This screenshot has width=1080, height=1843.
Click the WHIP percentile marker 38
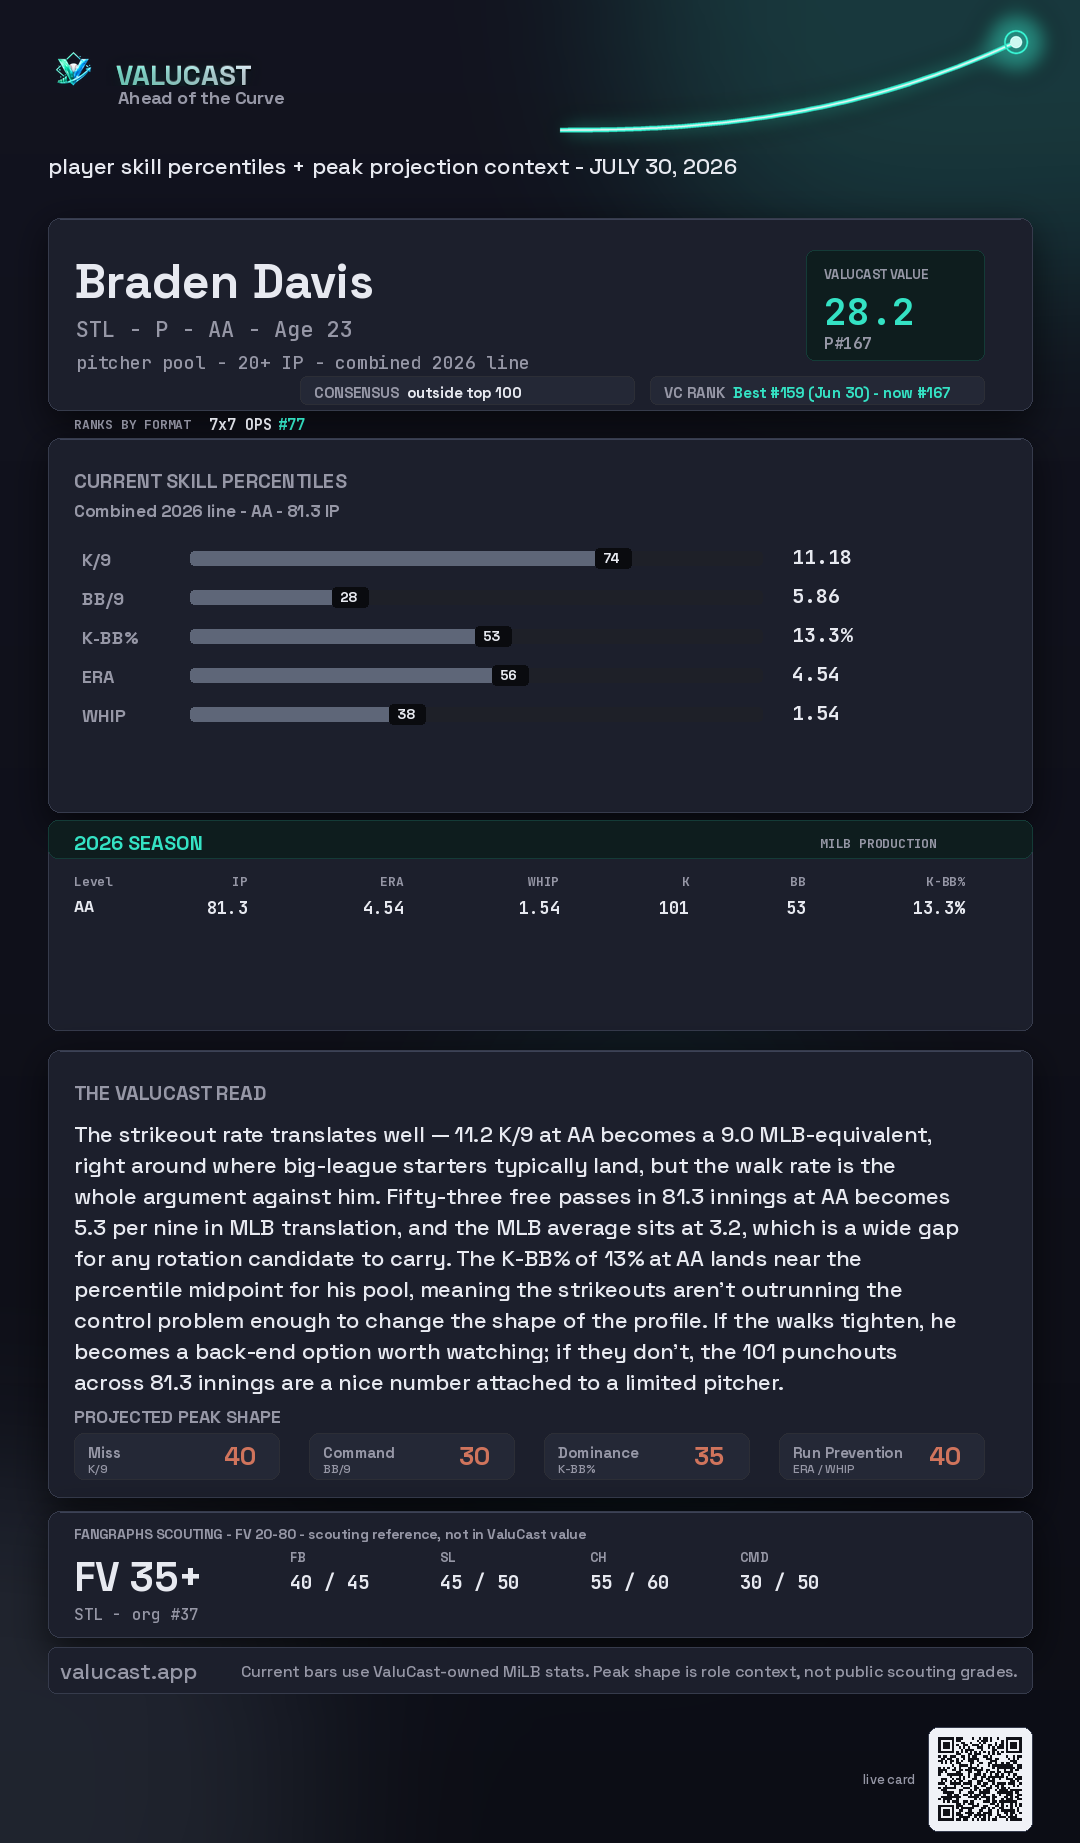point(406,714)
